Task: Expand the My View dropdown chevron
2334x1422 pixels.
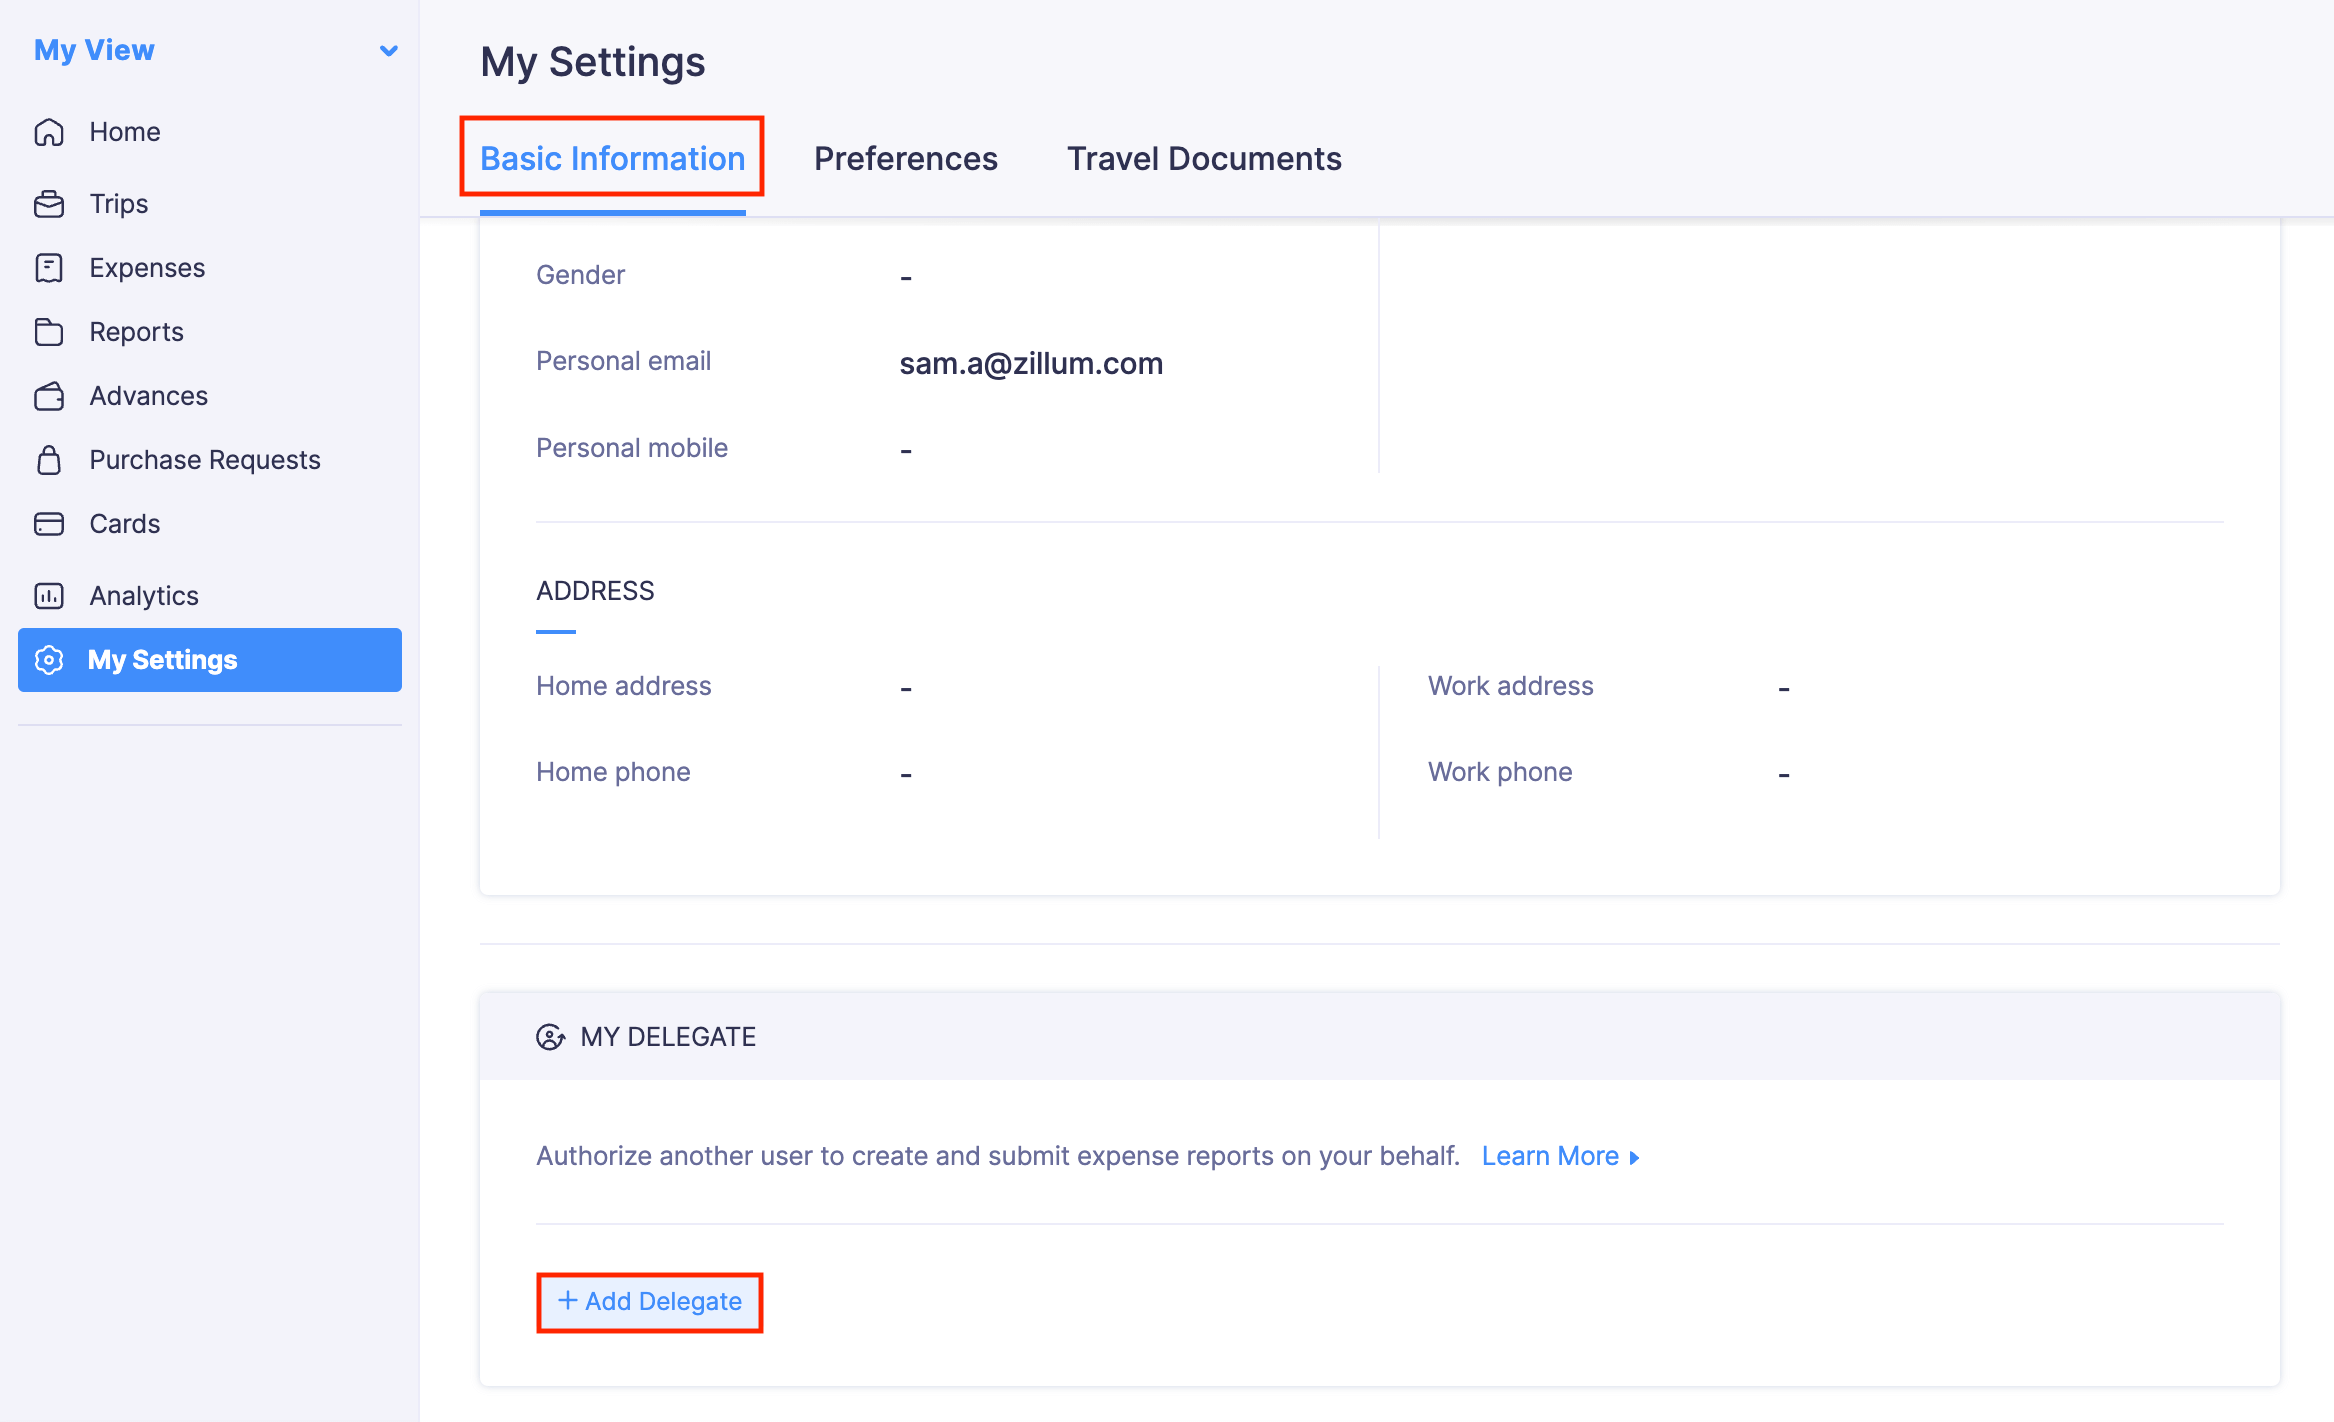Action: point(389,50)
